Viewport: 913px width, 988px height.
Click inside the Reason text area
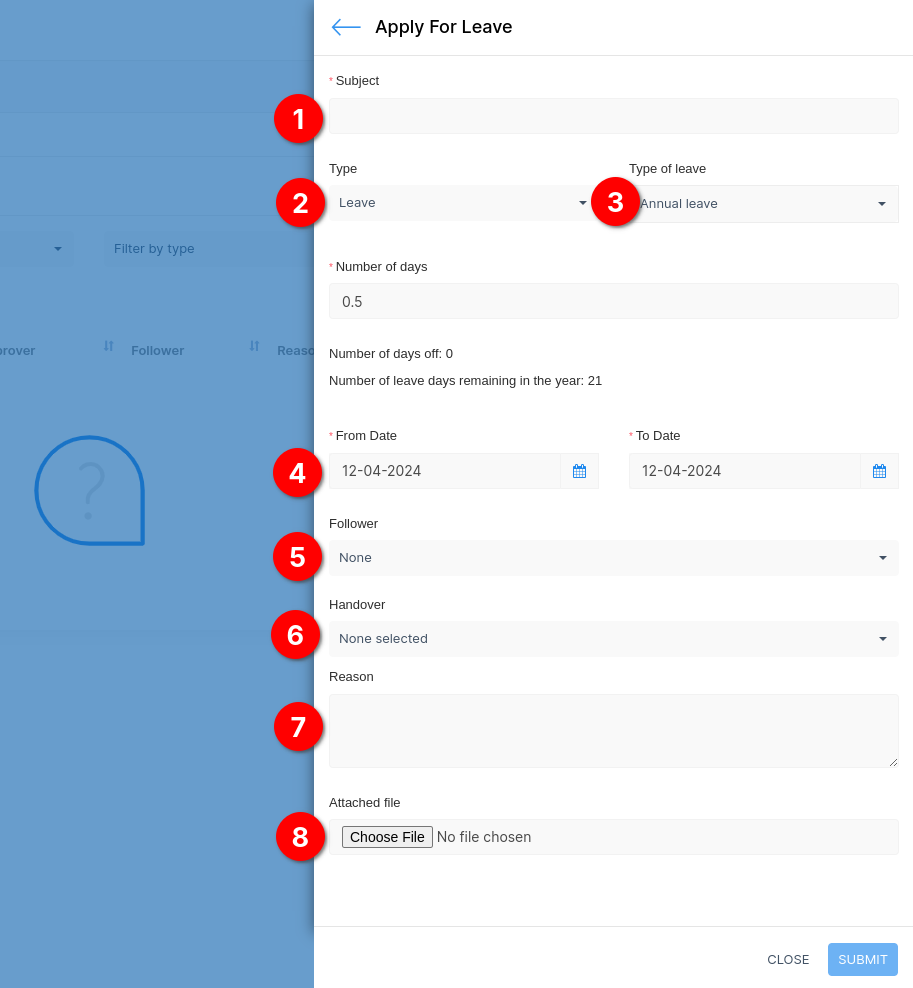(x=613, y=731)
